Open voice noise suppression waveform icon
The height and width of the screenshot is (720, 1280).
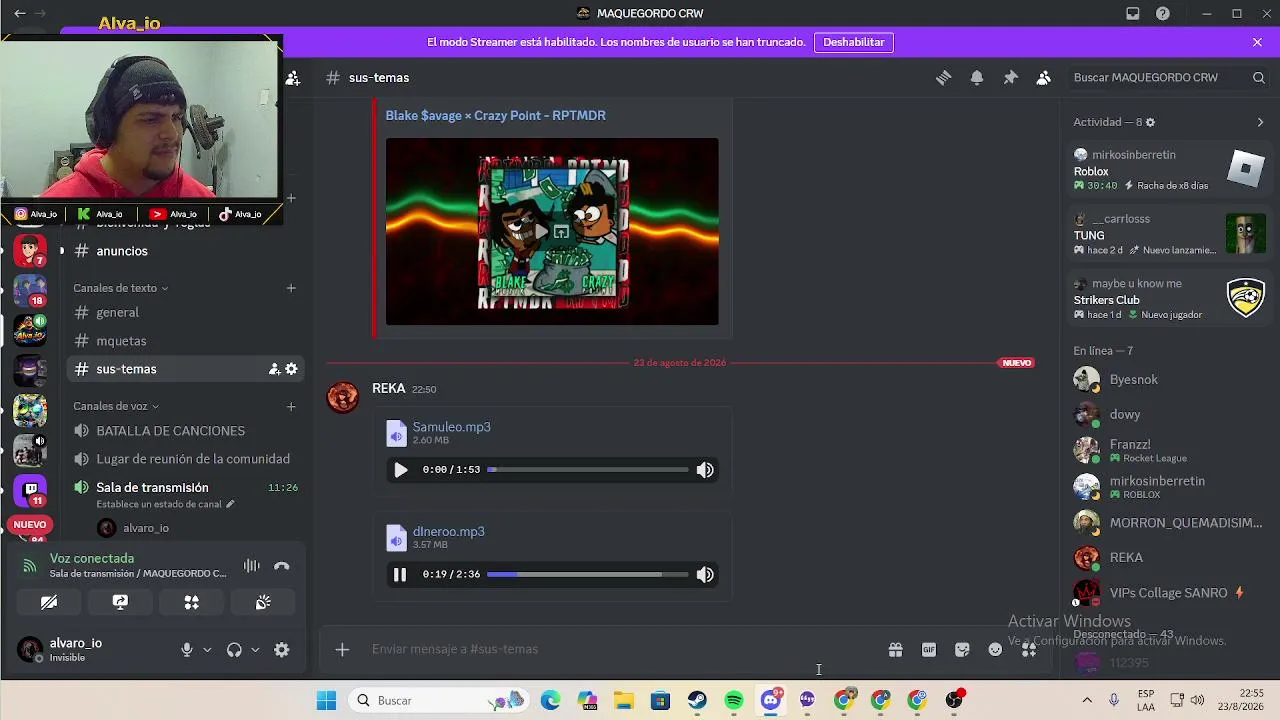(x=251, y=566)
